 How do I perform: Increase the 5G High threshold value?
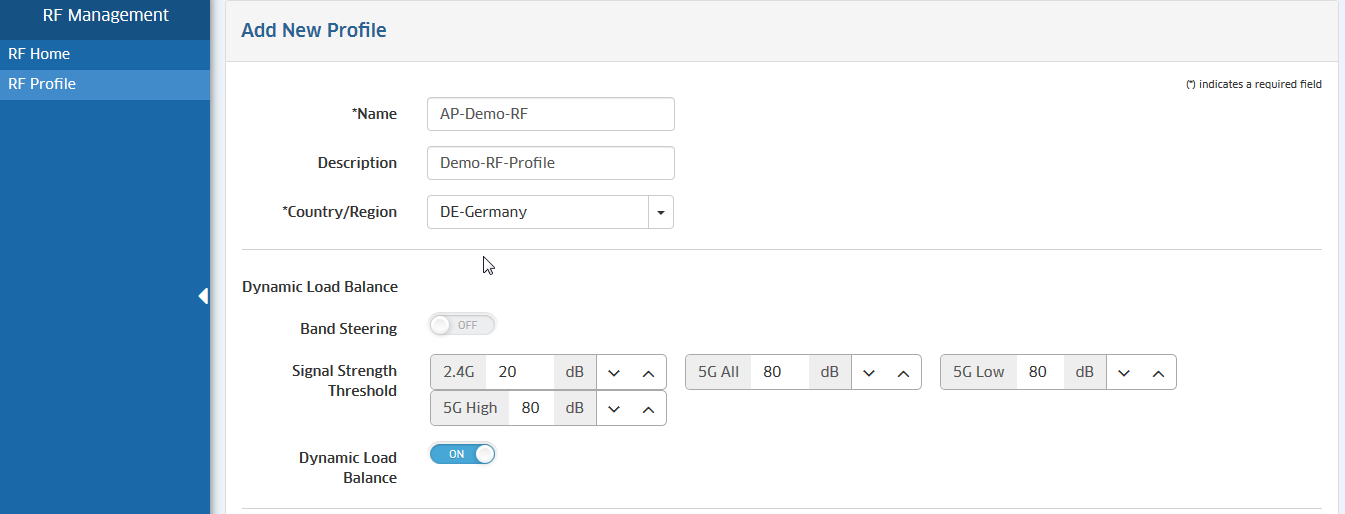click(648, 408)
